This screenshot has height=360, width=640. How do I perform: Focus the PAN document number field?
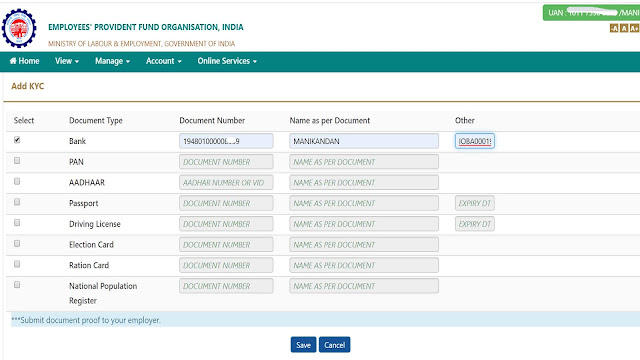226,162
